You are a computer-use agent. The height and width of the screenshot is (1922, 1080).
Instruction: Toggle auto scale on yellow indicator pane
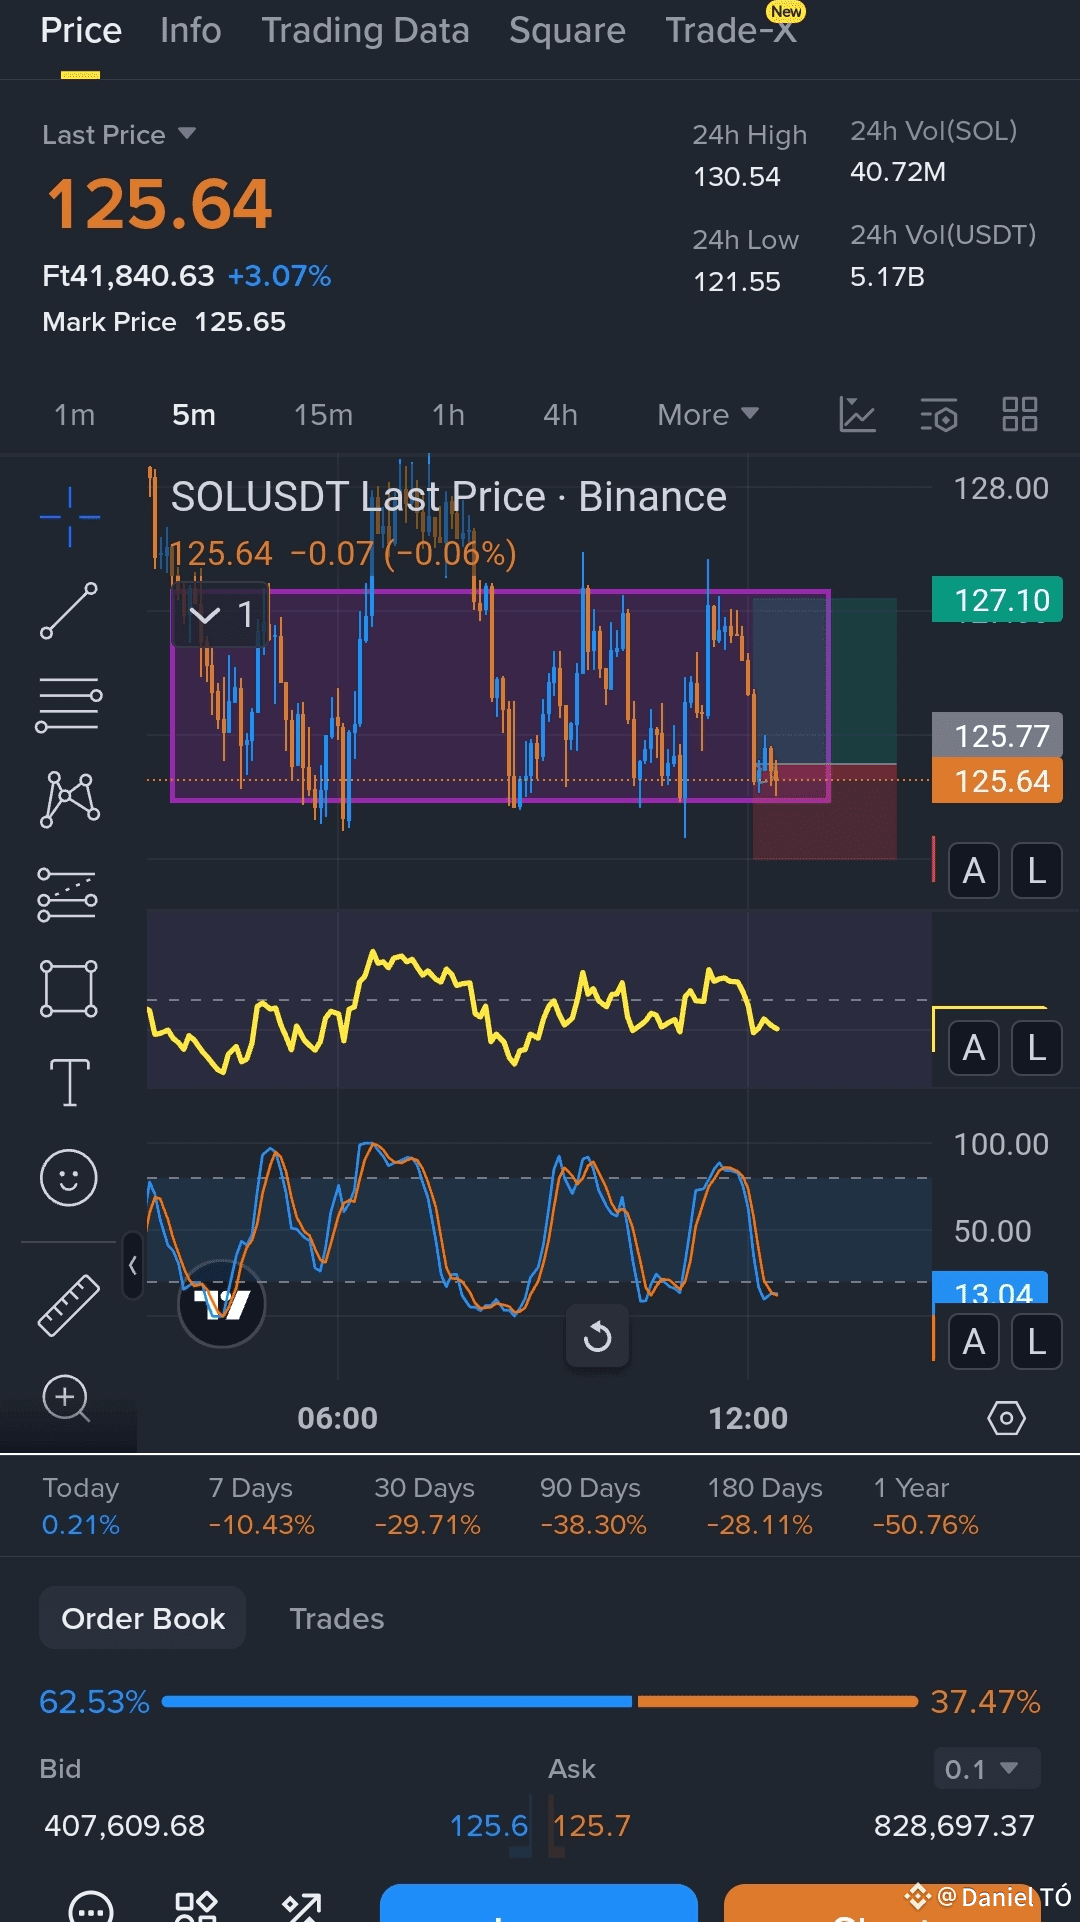[x=973, y=1048]
